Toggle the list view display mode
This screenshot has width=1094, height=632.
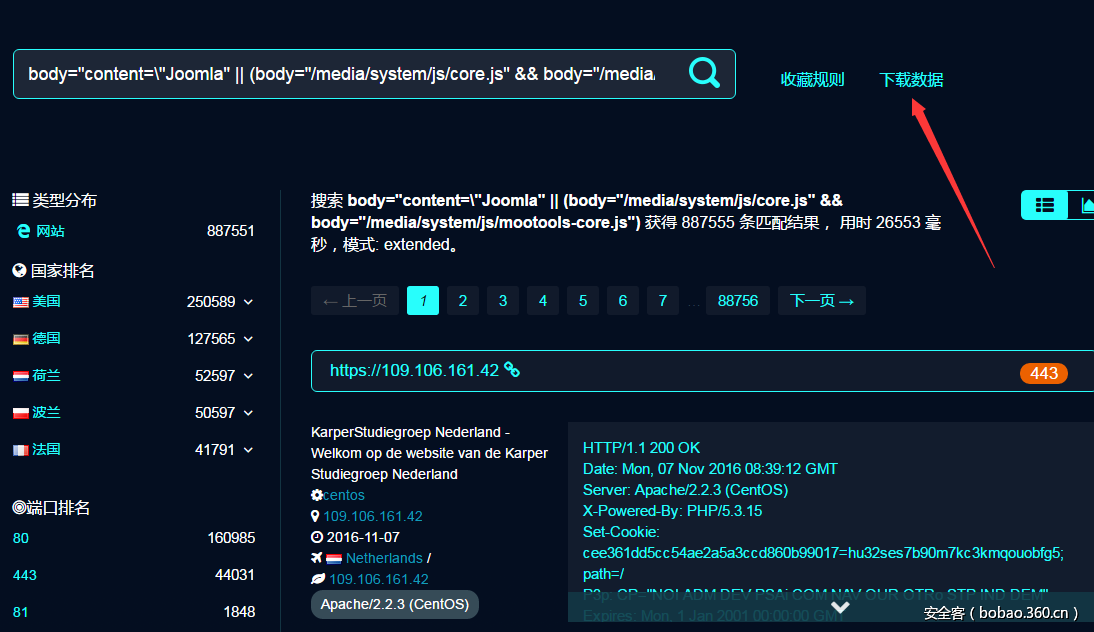1044,204
